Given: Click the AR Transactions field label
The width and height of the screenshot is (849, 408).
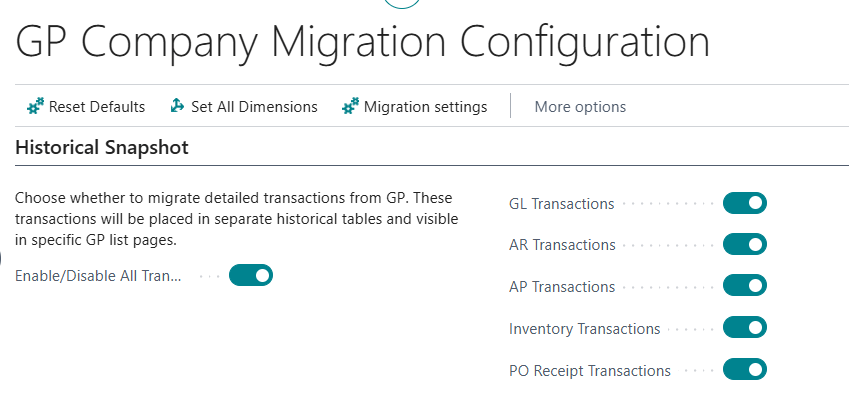Looking at the screenshot, I should tap(562, 245).
